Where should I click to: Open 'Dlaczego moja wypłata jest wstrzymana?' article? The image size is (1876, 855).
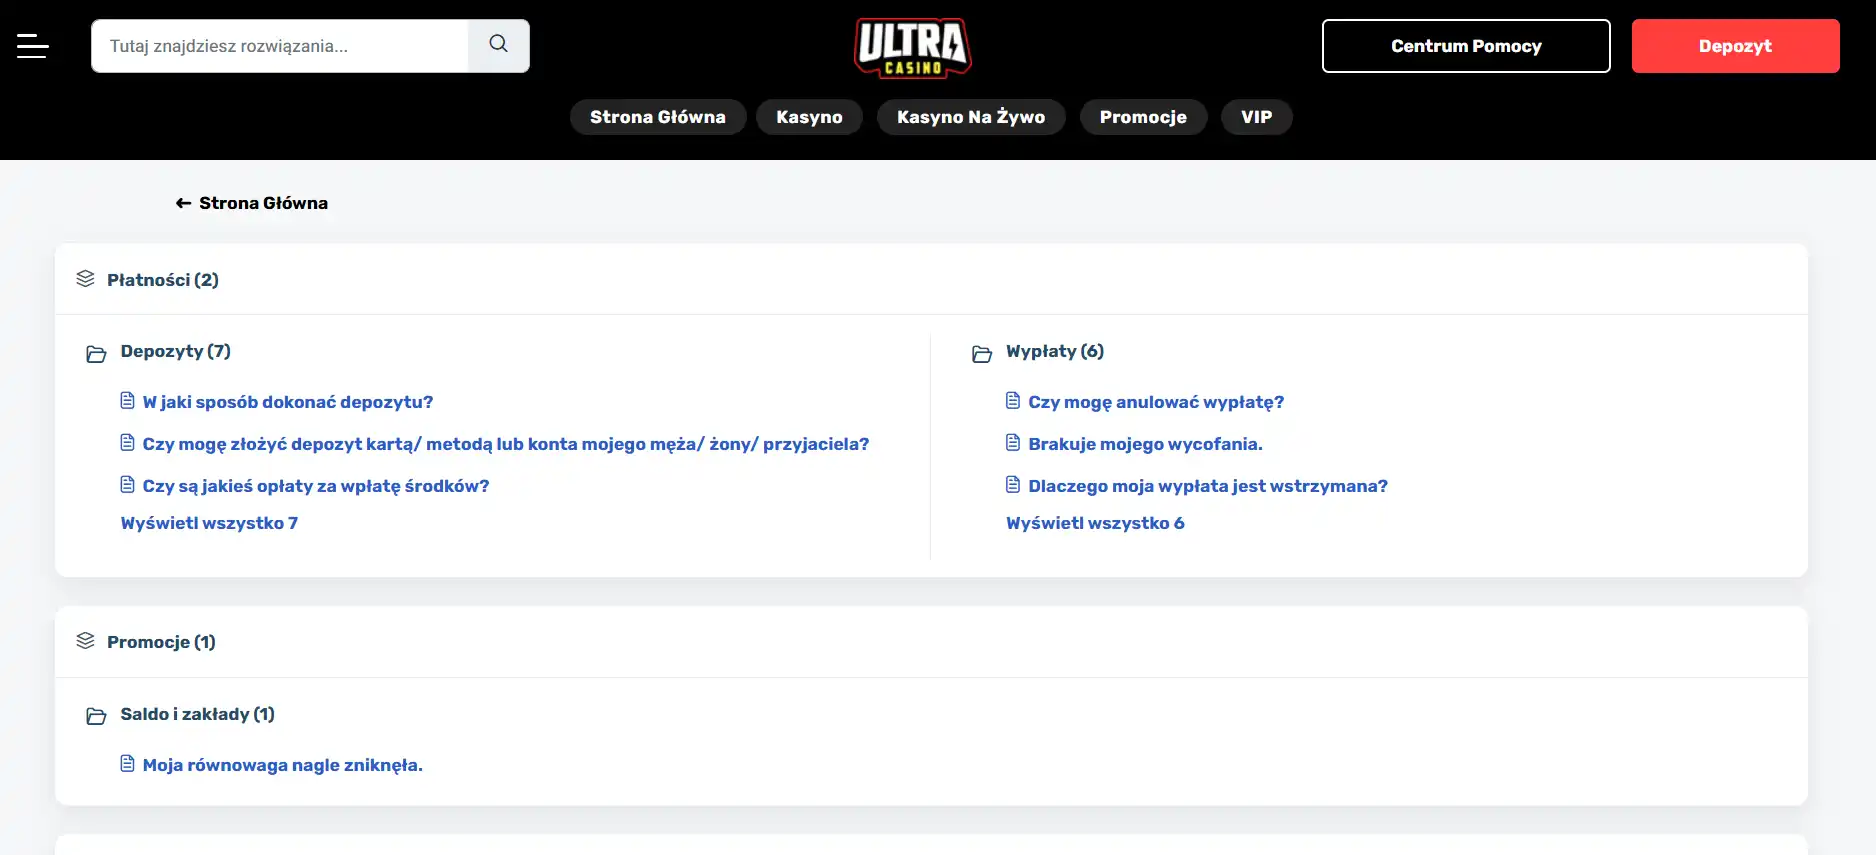pos(1208,486)
